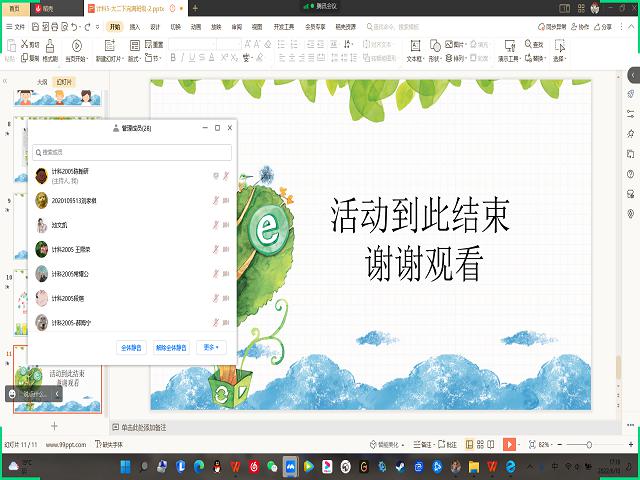Toggle microphone for 计科2005 王 member

pyautogui.click(x=216, y=249)
